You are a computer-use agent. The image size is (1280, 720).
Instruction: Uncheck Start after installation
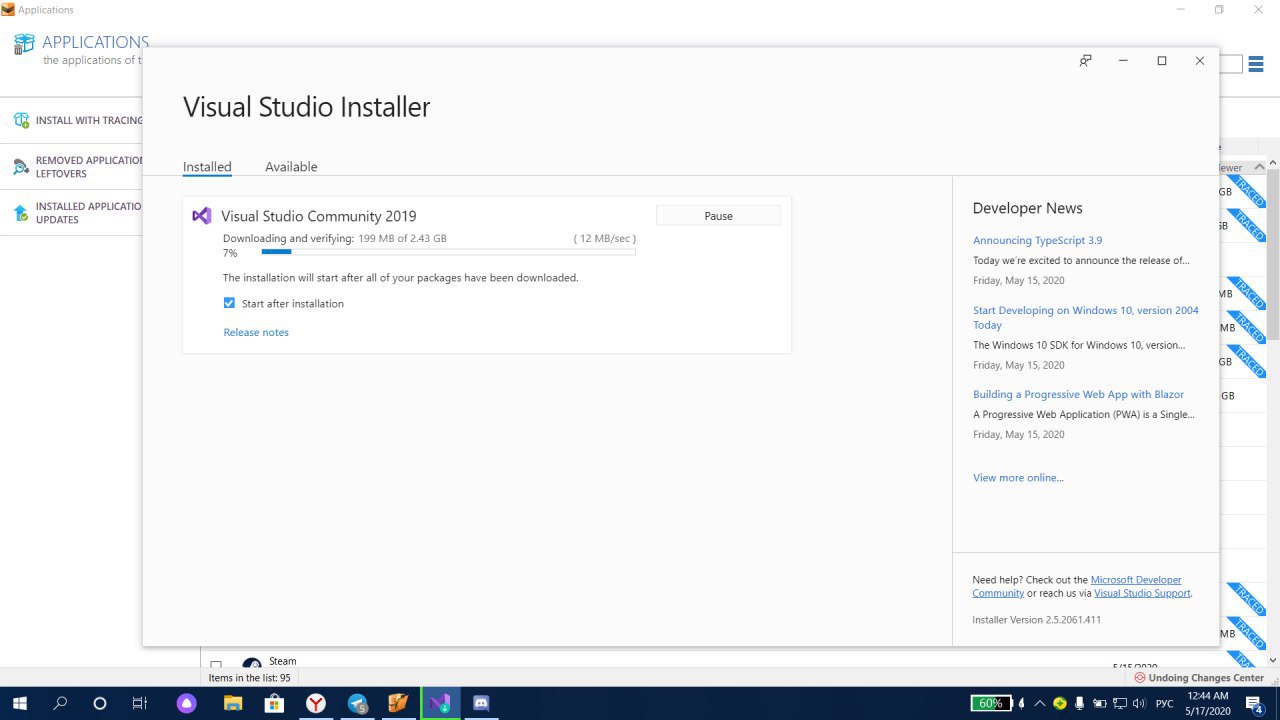(229, 303)
